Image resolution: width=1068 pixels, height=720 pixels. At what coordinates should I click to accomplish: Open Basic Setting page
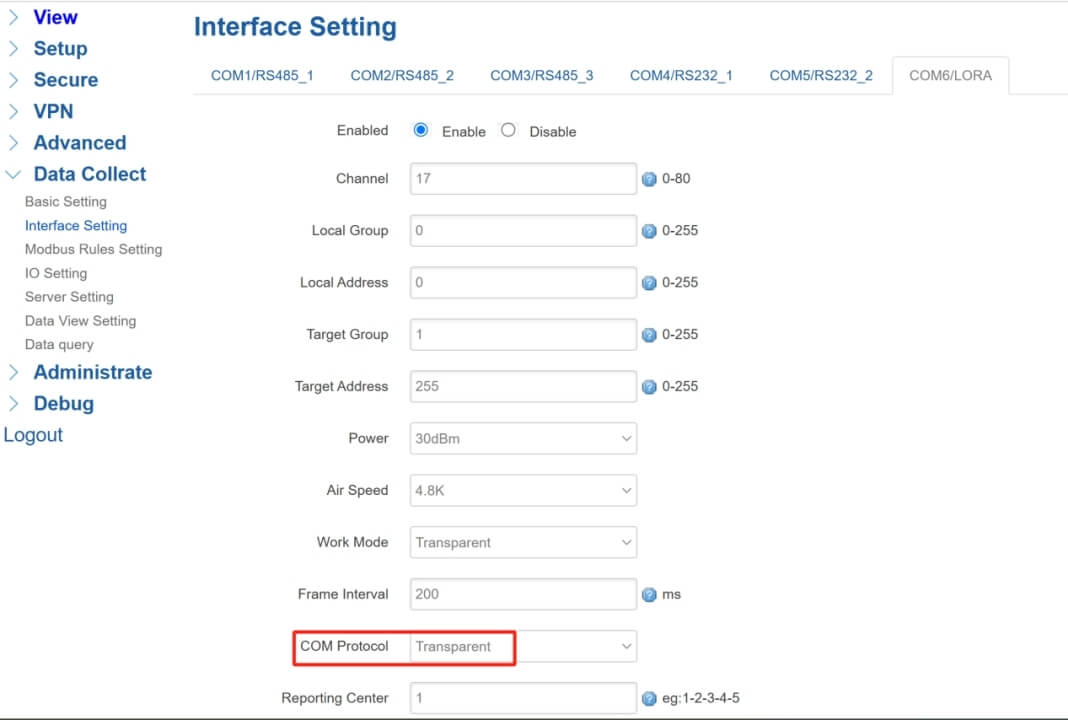tap(65, 202)
